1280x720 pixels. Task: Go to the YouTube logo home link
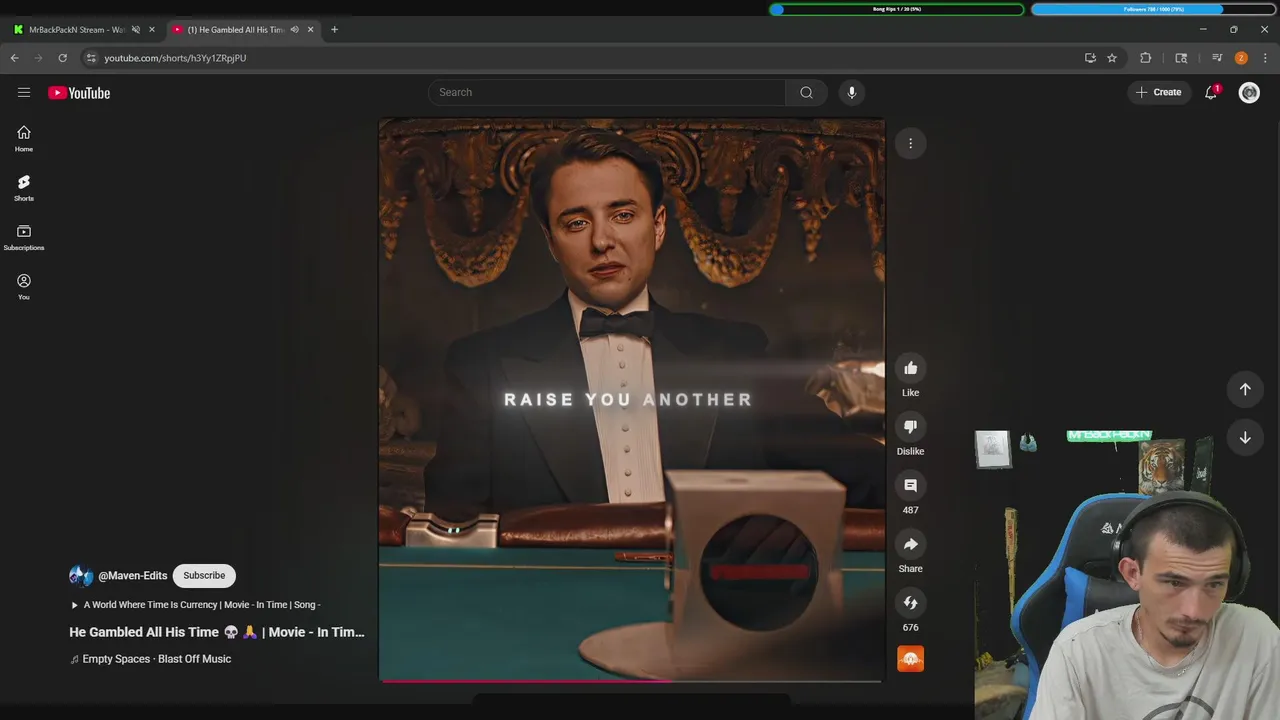[79, 93]
